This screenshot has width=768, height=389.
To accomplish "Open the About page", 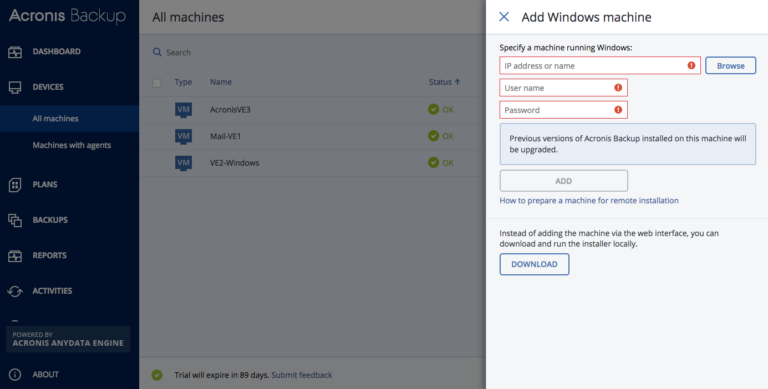I will pos(46,374).
